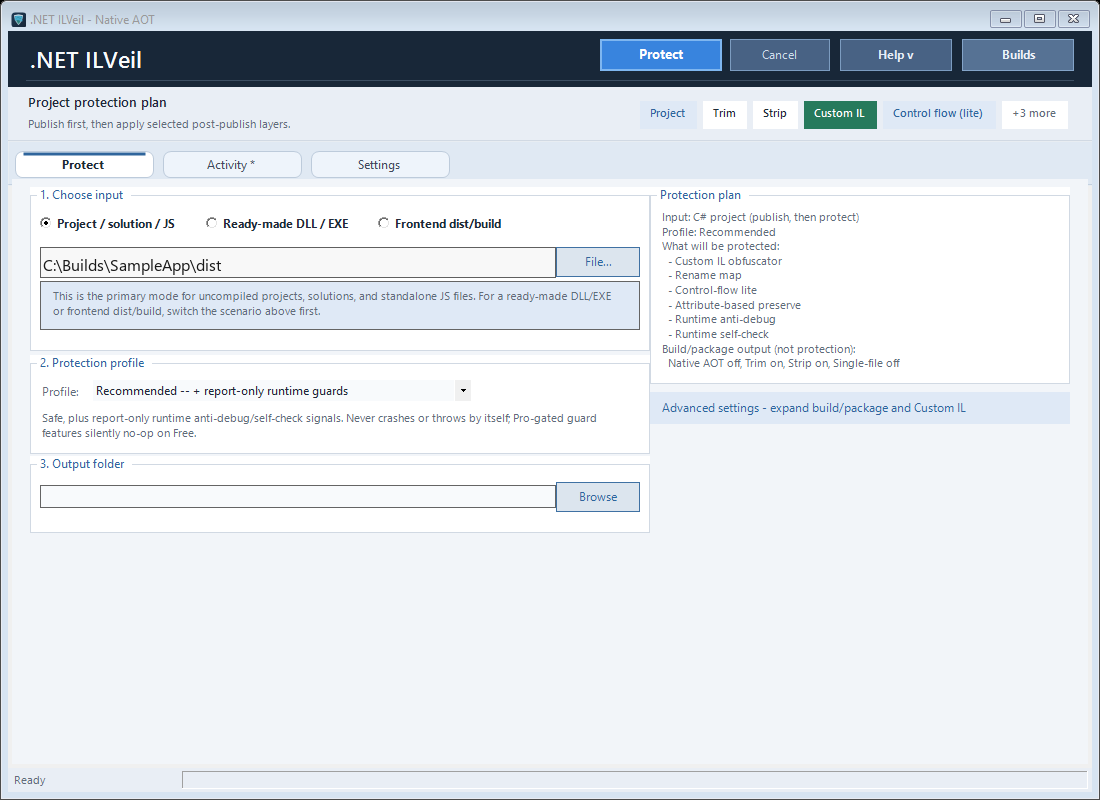Viewport: 1100px width, 800px height.
Task: Click the Project layer chip
Action: (x=667, y=114)
